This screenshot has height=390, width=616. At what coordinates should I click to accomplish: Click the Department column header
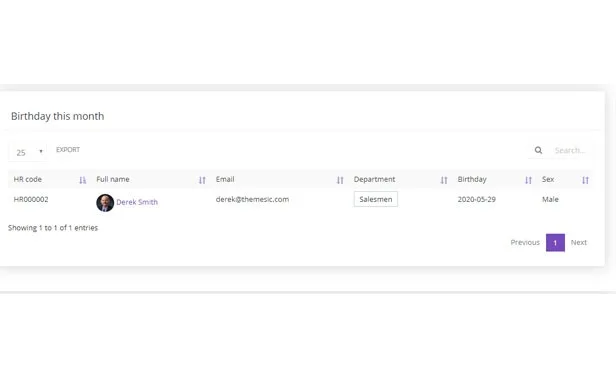[x=374, y=179]
